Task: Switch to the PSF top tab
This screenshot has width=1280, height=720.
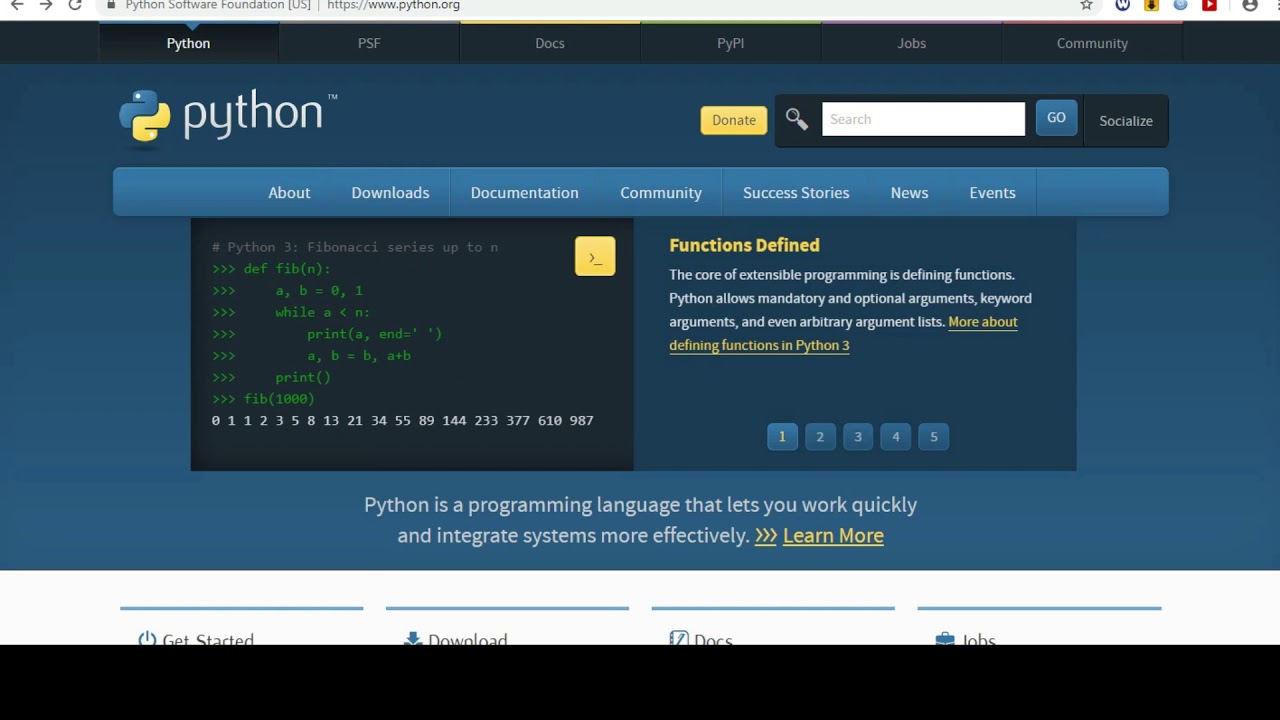Action: click(x=369, y=43)
